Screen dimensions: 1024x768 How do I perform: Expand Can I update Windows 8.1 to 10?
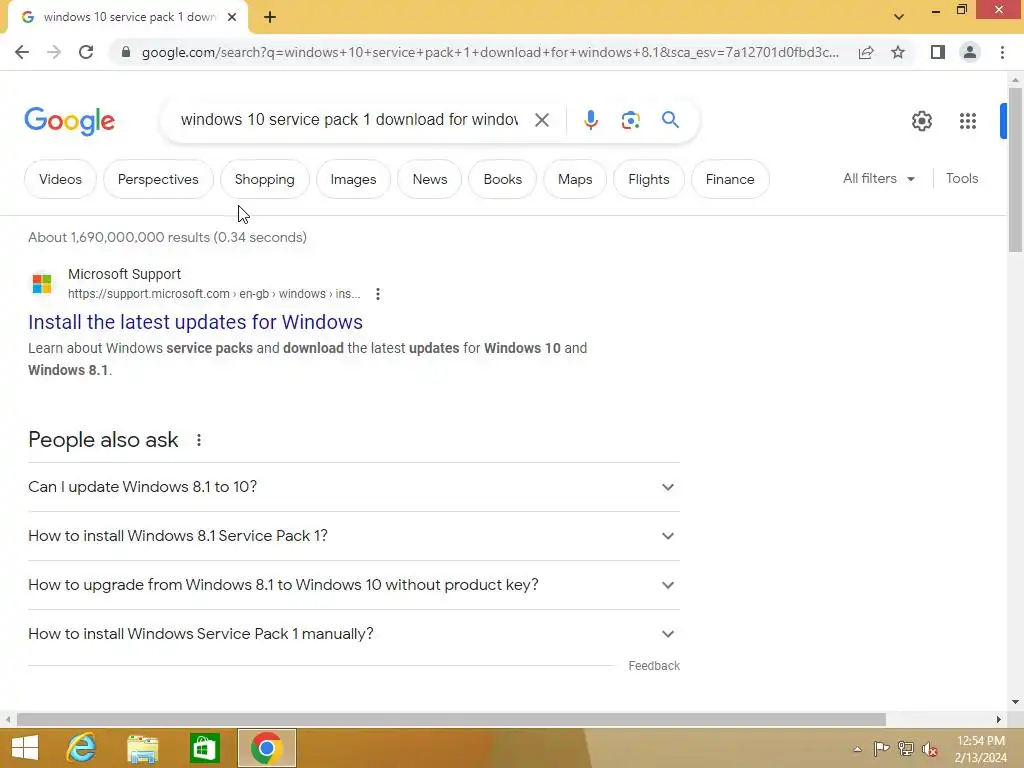(x=353, y=487)
